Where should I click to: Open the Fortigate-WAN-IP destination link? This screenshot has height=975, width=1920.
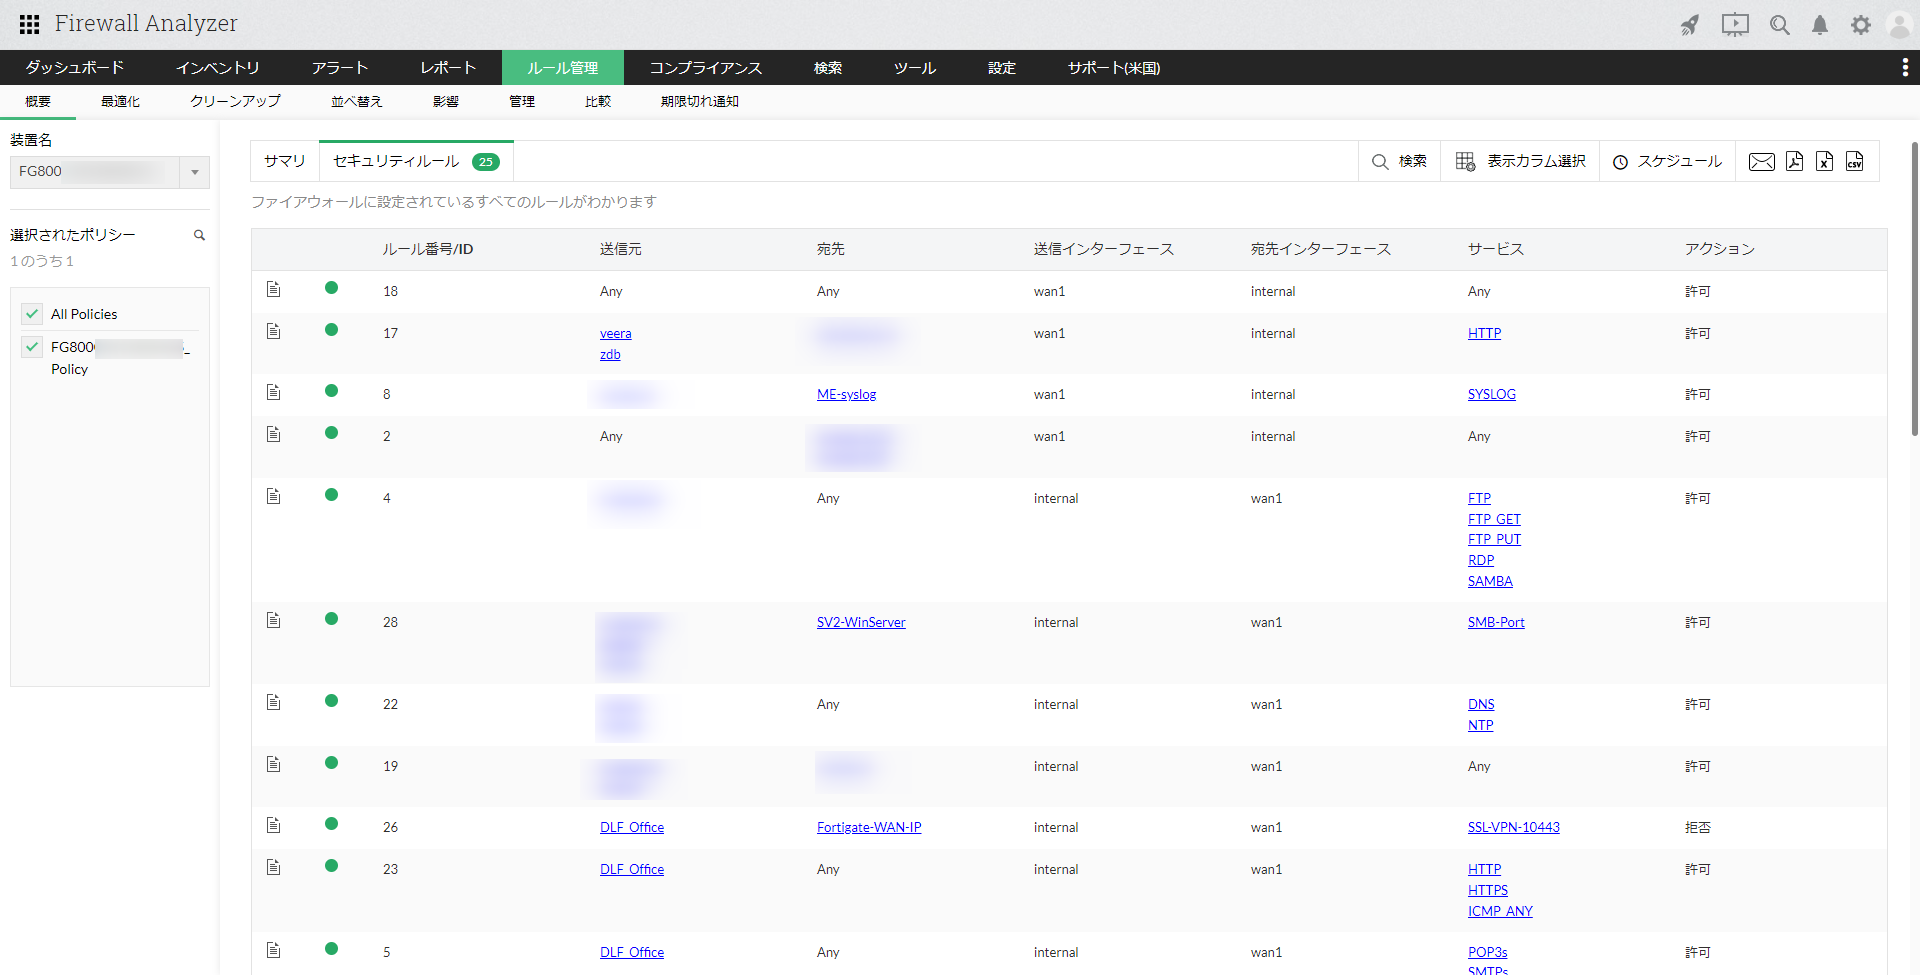tap(869, 828)
